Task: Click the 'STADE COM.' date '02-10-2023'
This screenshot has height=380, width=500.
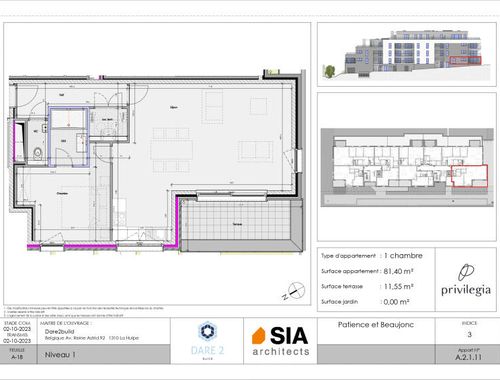Action: click(x=17, y=329)
